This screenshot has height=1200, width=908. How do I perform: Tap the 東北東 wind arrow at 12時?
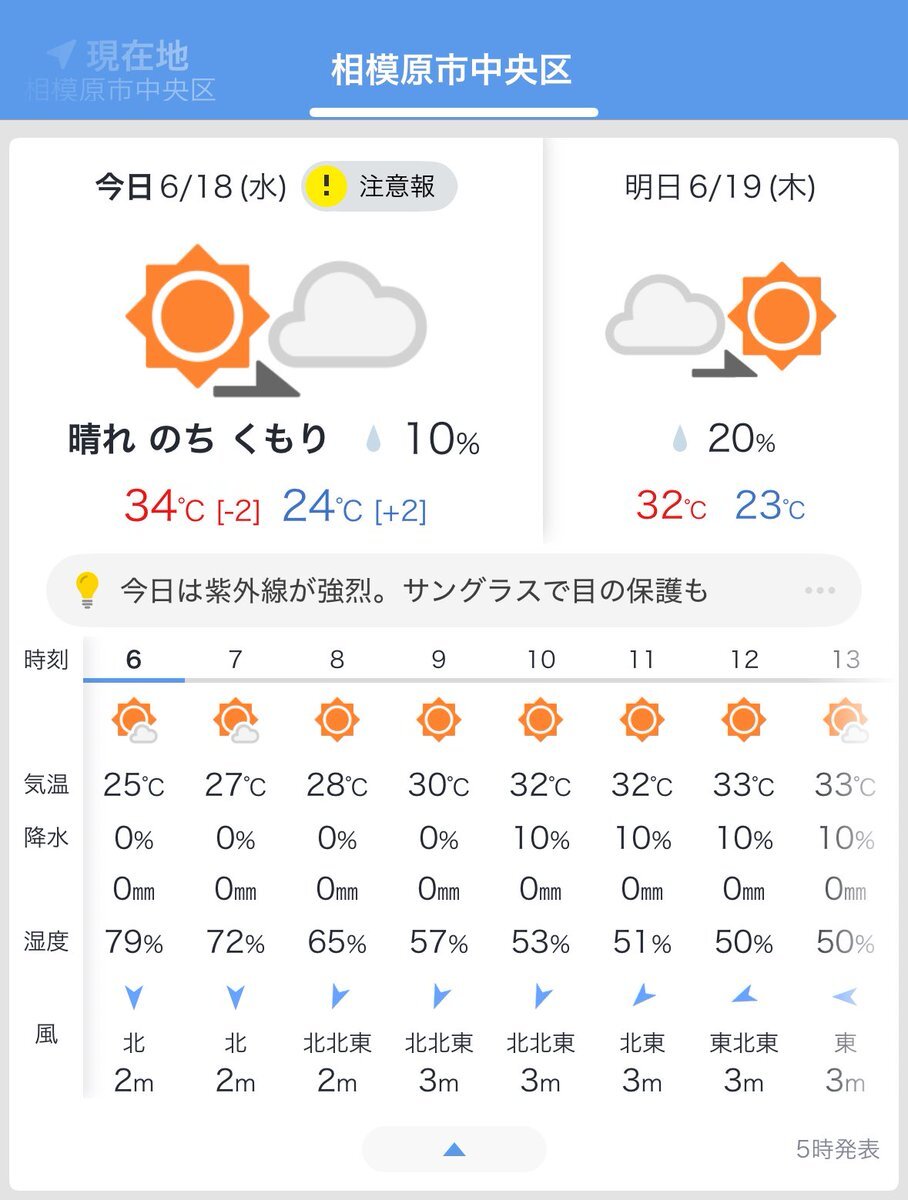(x=743, y=995)
